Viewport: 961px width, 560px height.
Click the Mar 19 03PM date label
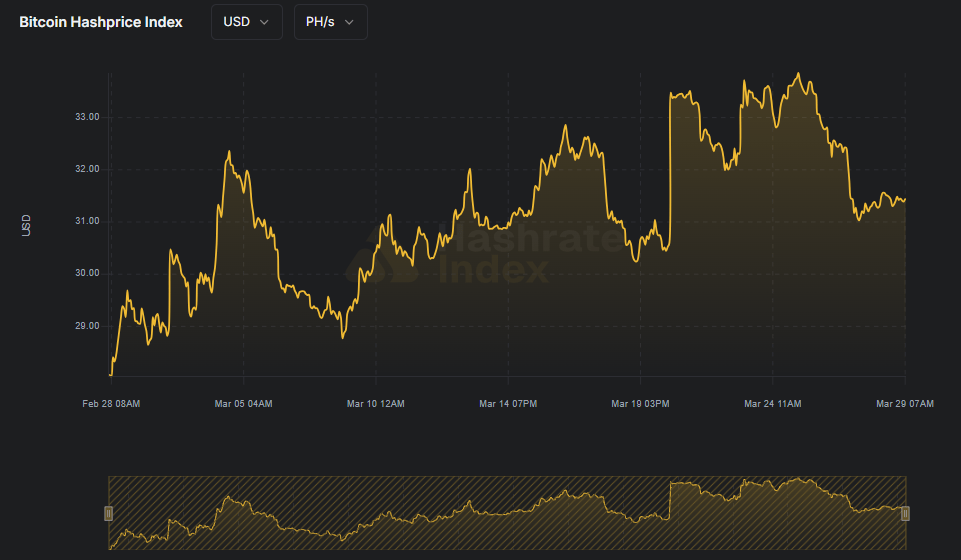[640, 404]
